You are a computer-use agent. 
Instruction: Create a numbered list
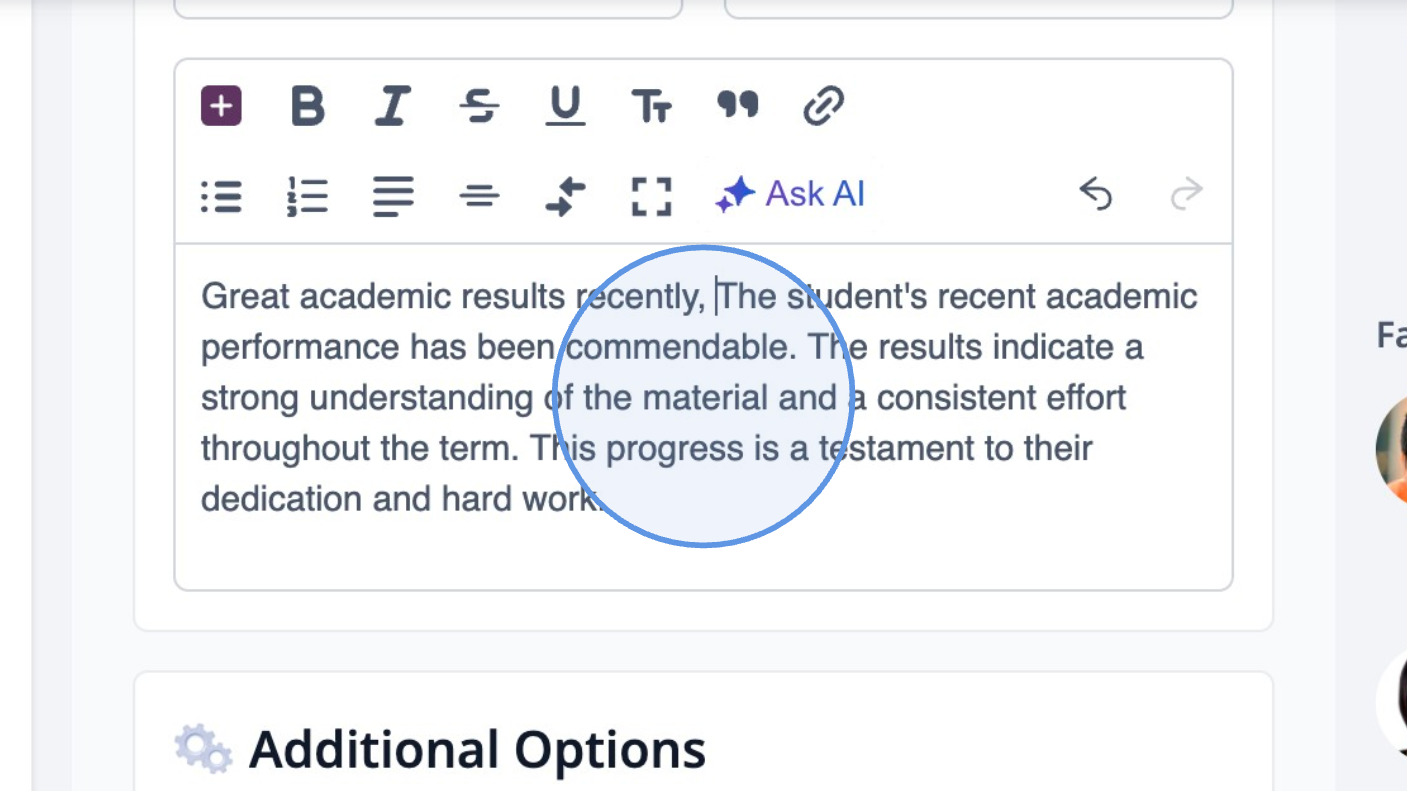308,196
